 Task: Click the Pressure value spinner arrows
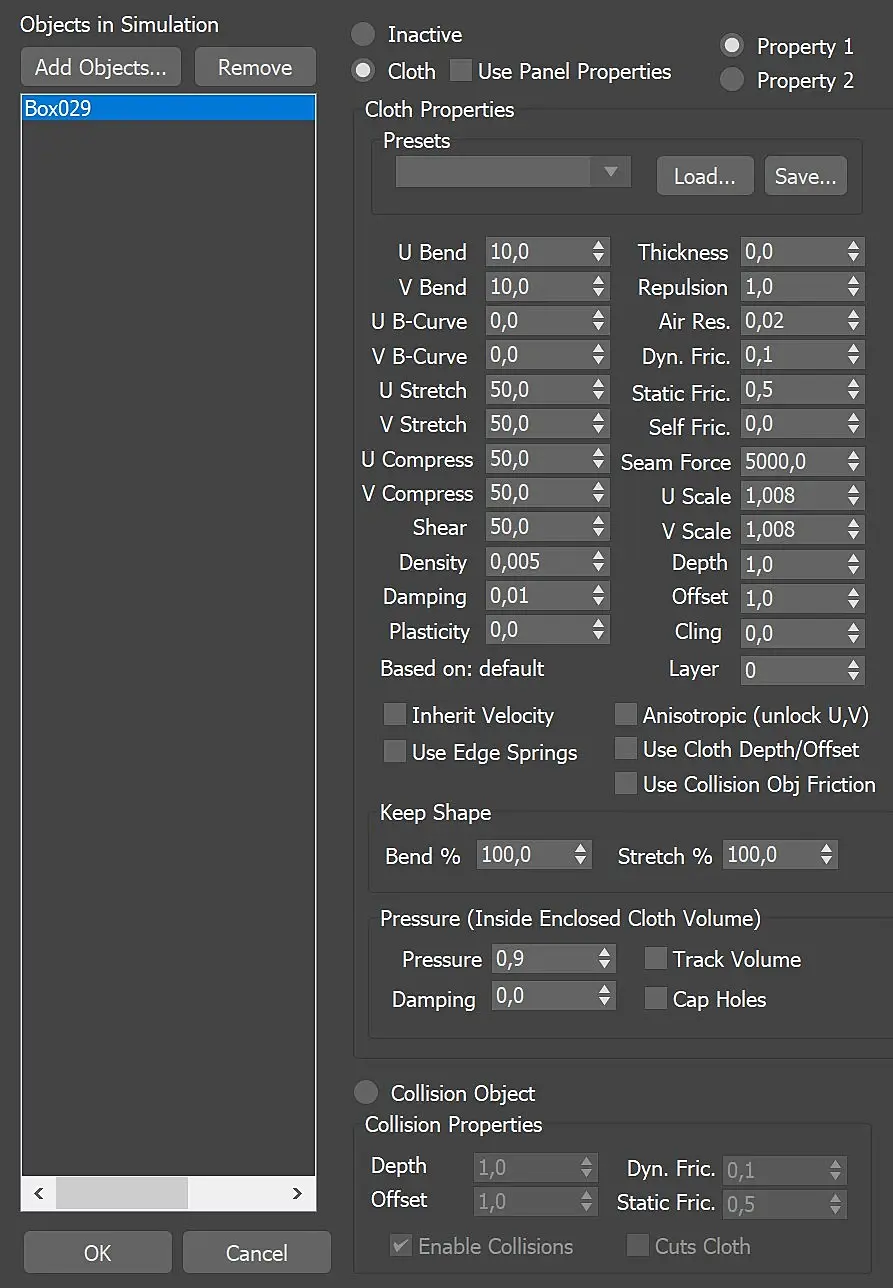click(x=604, y=959)
